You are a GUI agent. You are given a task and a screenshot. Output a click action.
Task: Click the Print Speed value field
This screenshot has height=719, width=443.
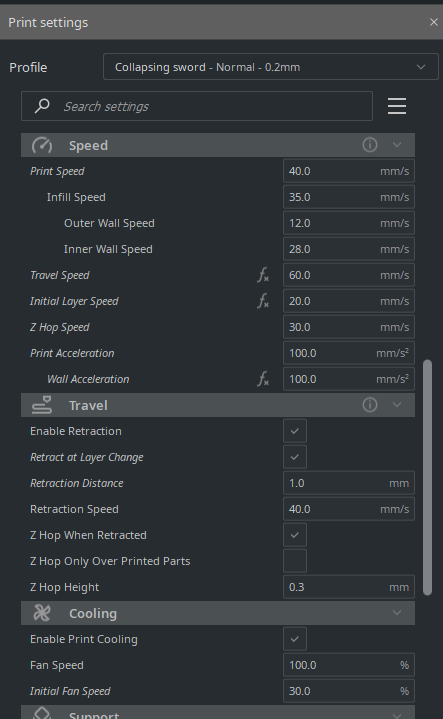[x=349, y=171]
